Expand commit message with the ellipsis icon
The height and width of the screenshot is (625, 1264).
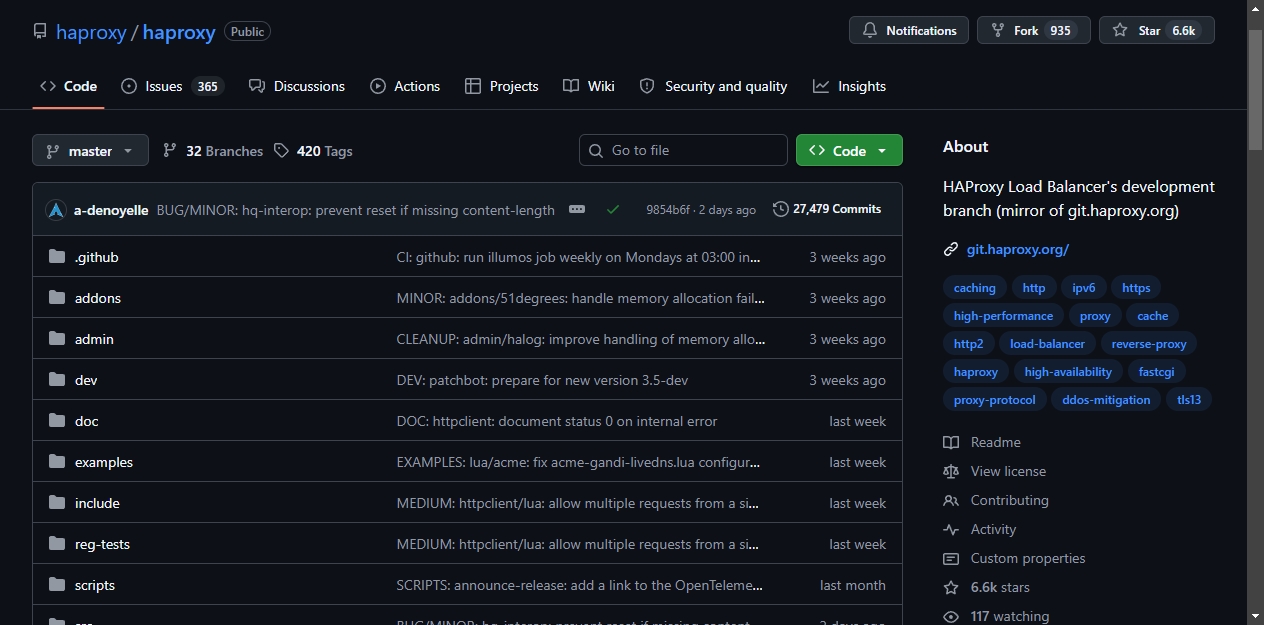pyautogui.click(x=577, y=209)
